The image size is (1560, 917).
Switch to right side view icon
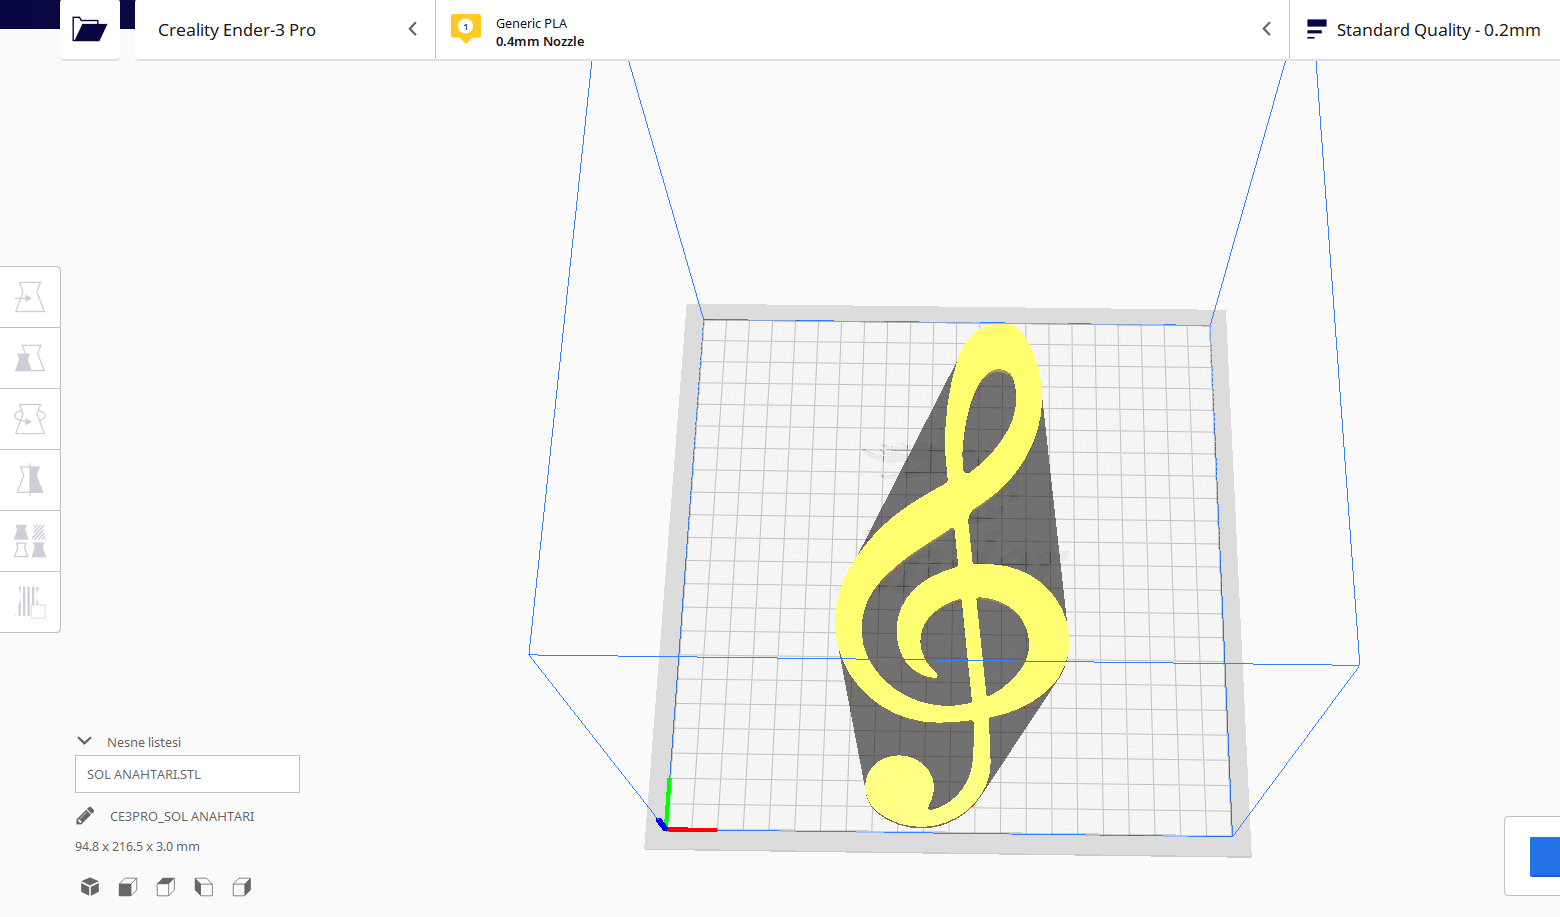tap(242, 887)
